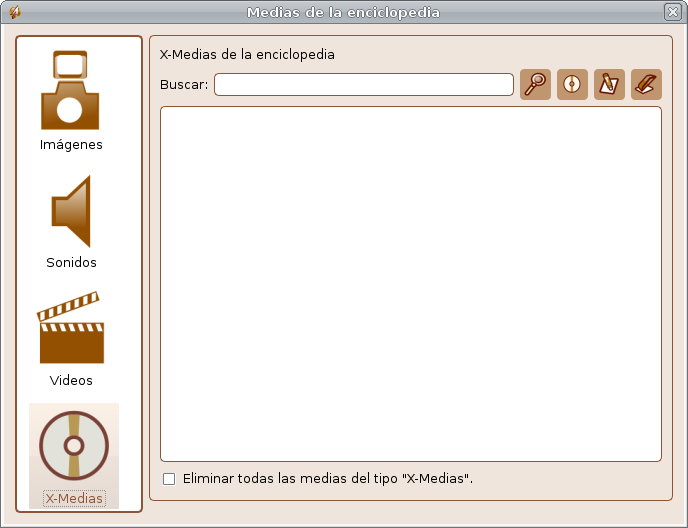The width and height of the screenshot is (688, 528).
Task: Select the Sonidos speaker icon
Action: (x=72, y=211)
